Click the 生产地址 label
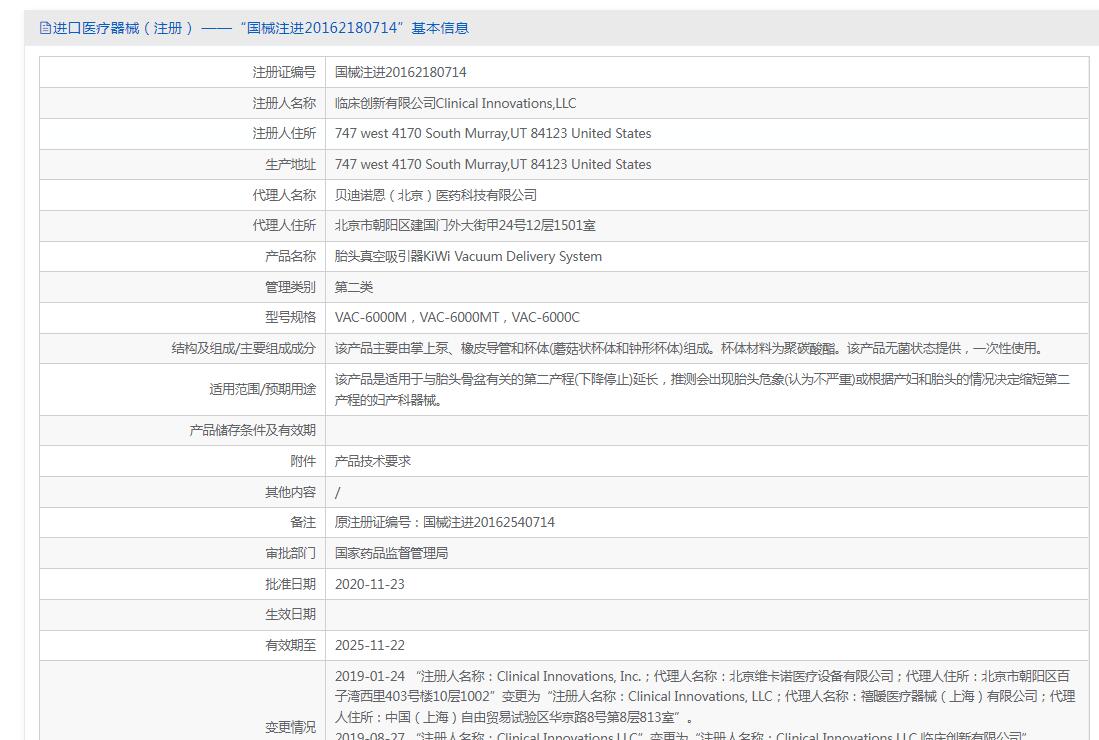 pyautogui.click(x=290, y=164)
